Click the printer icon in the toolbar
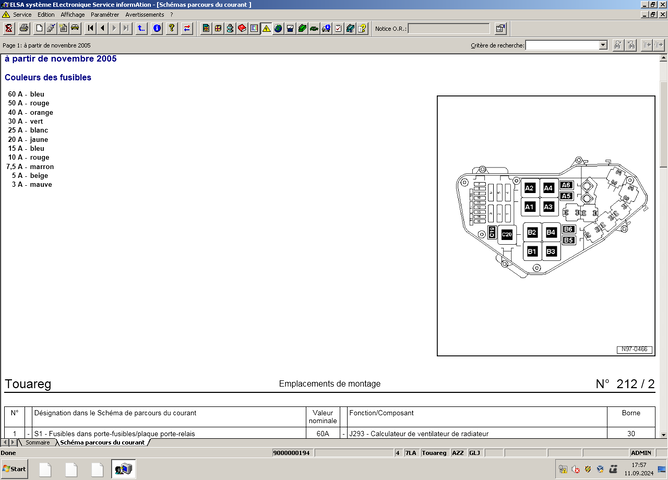The height and width of the screenshot is (480, 668). click(24, 29)
